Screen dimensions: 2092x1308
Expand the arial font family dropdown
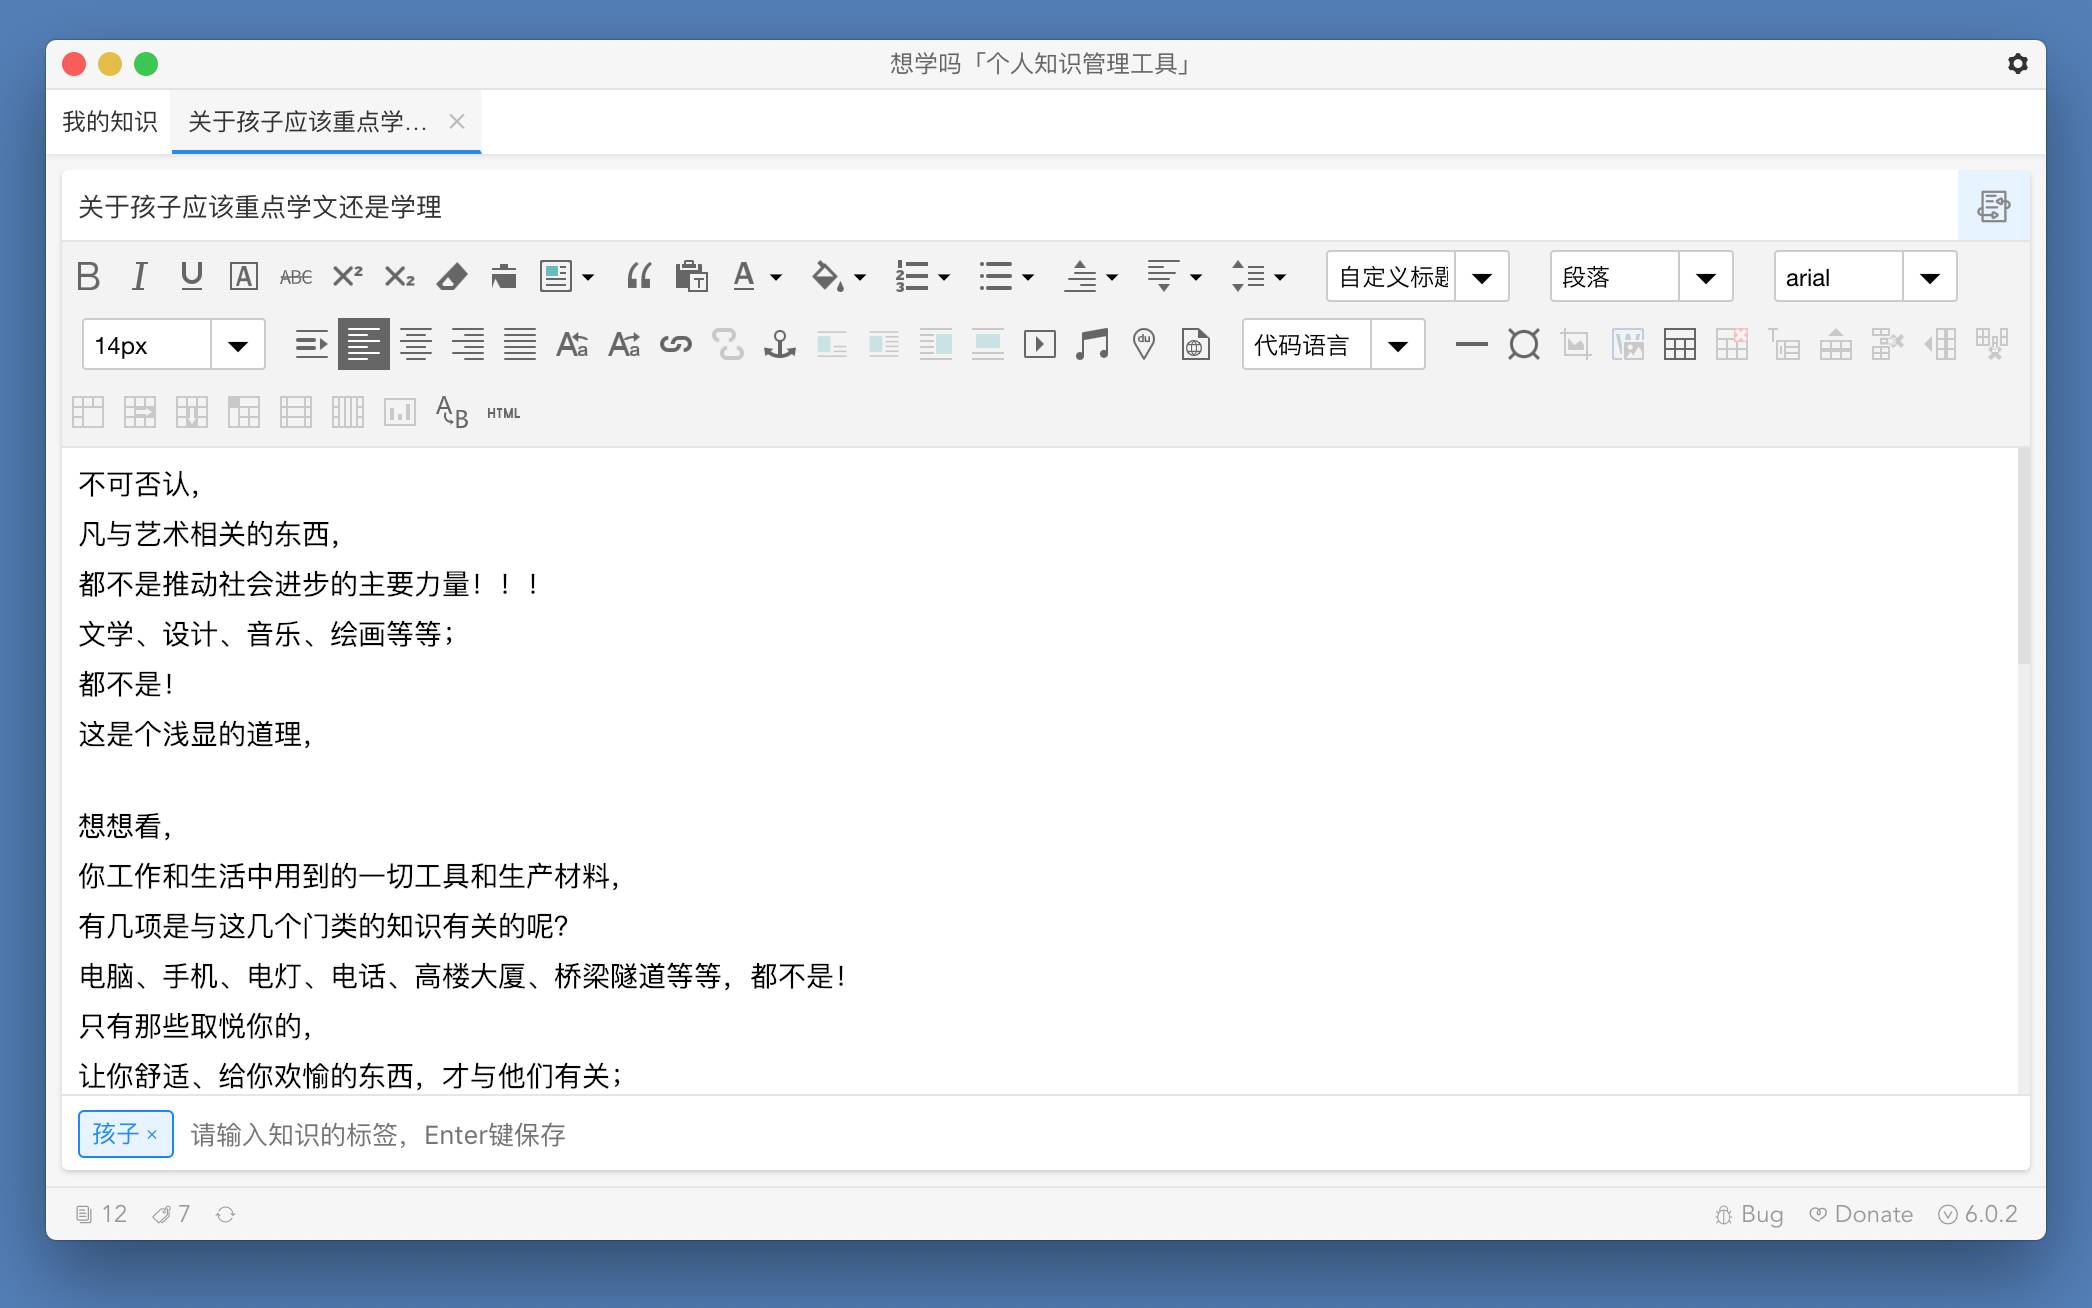click(1929, 277)
